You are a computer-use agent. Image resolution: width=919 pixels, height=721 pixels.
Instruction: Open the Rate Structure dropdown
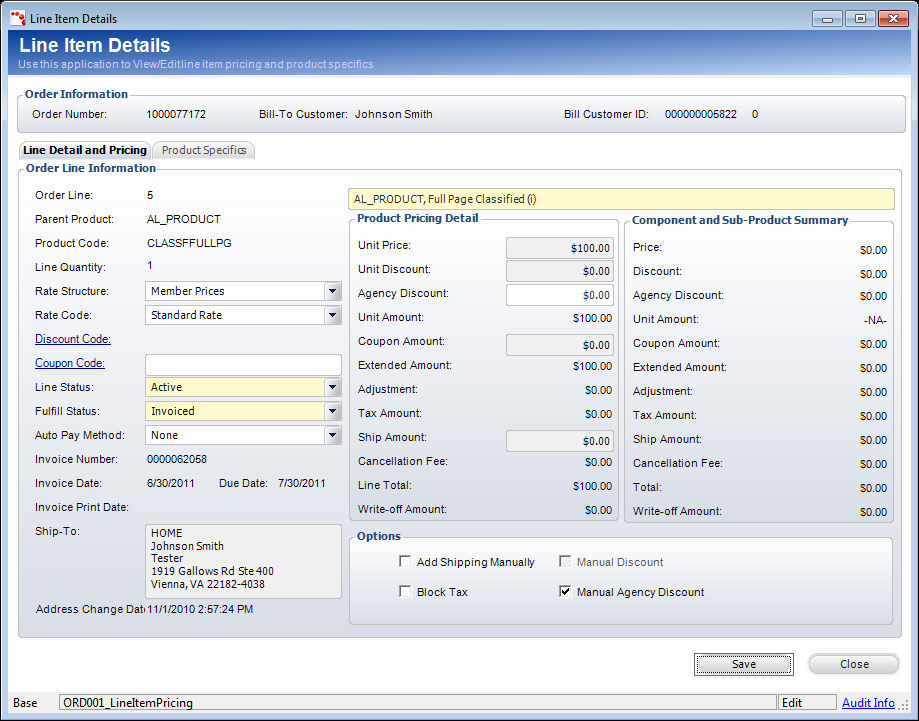click(332, 291)
